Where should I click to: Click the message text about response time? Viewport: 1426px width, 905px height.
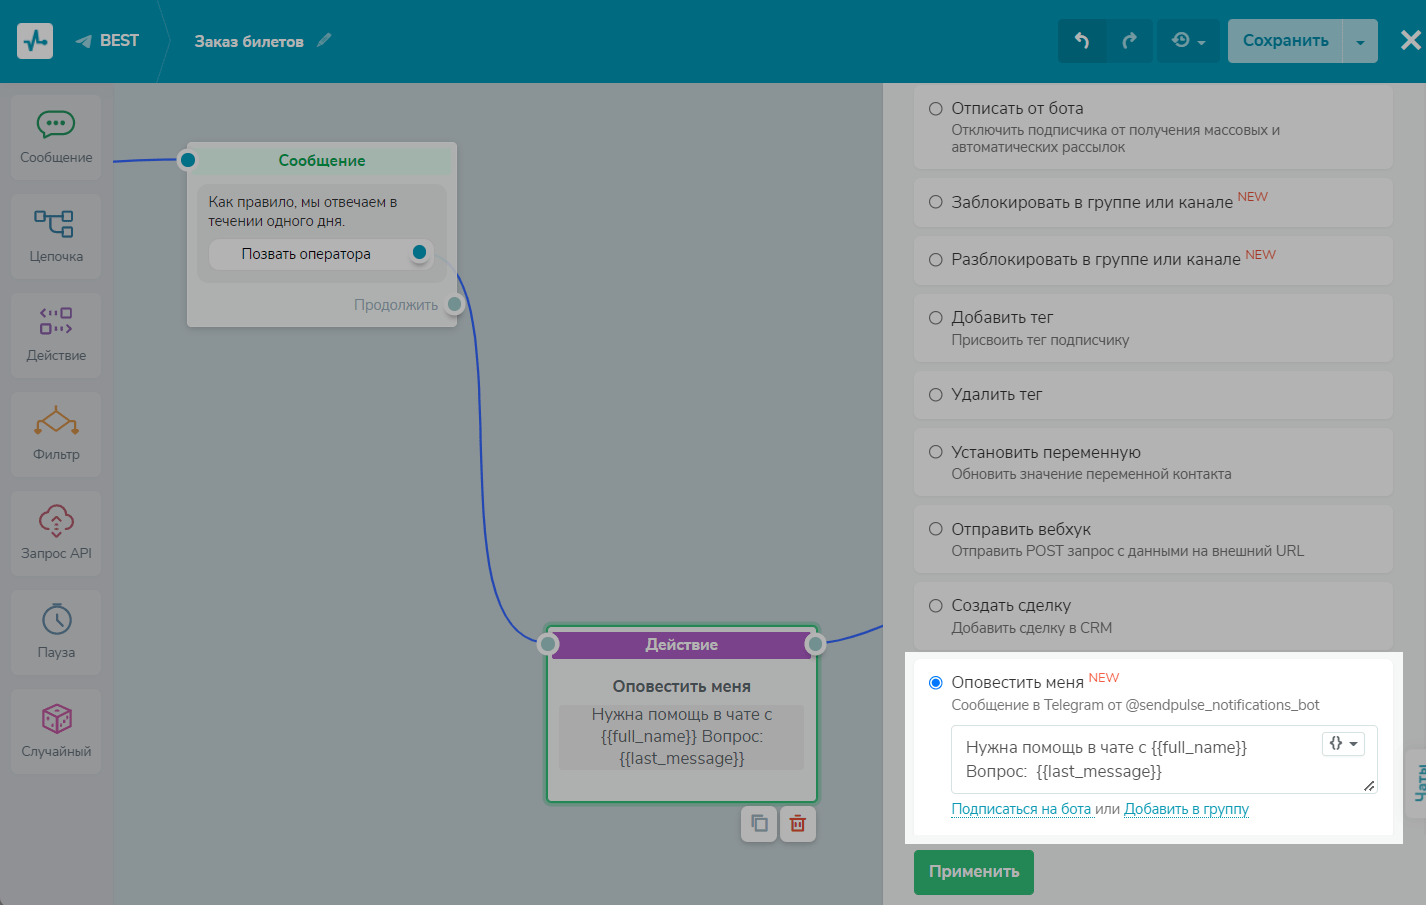(x=303, y=212)
